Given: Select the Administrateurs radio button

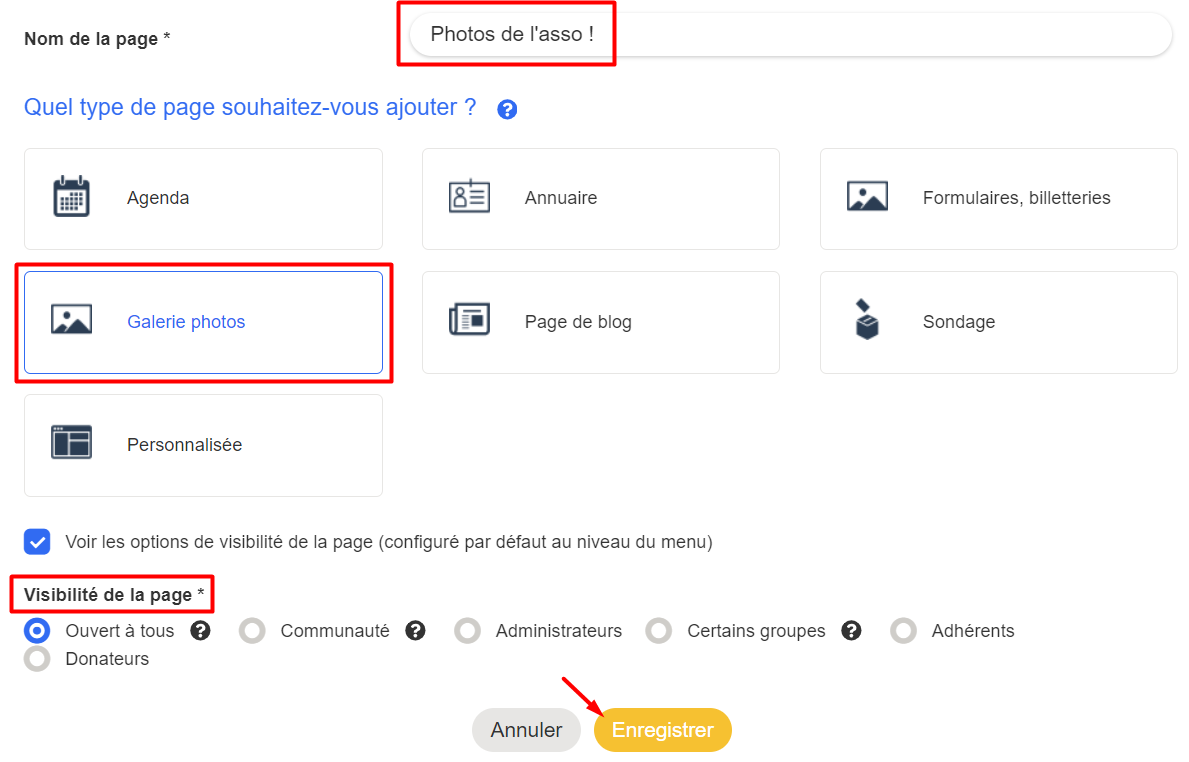Looking at the screenshot, I should tap(467, 631).
